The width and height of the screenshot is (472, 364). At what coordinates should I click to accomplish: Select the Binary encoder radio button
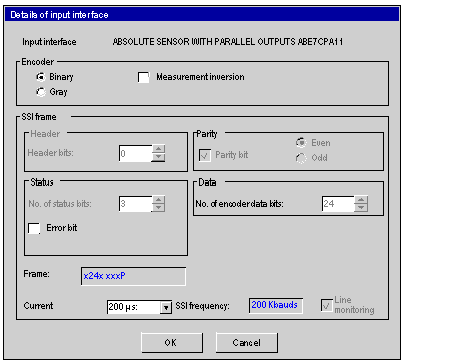41,77
